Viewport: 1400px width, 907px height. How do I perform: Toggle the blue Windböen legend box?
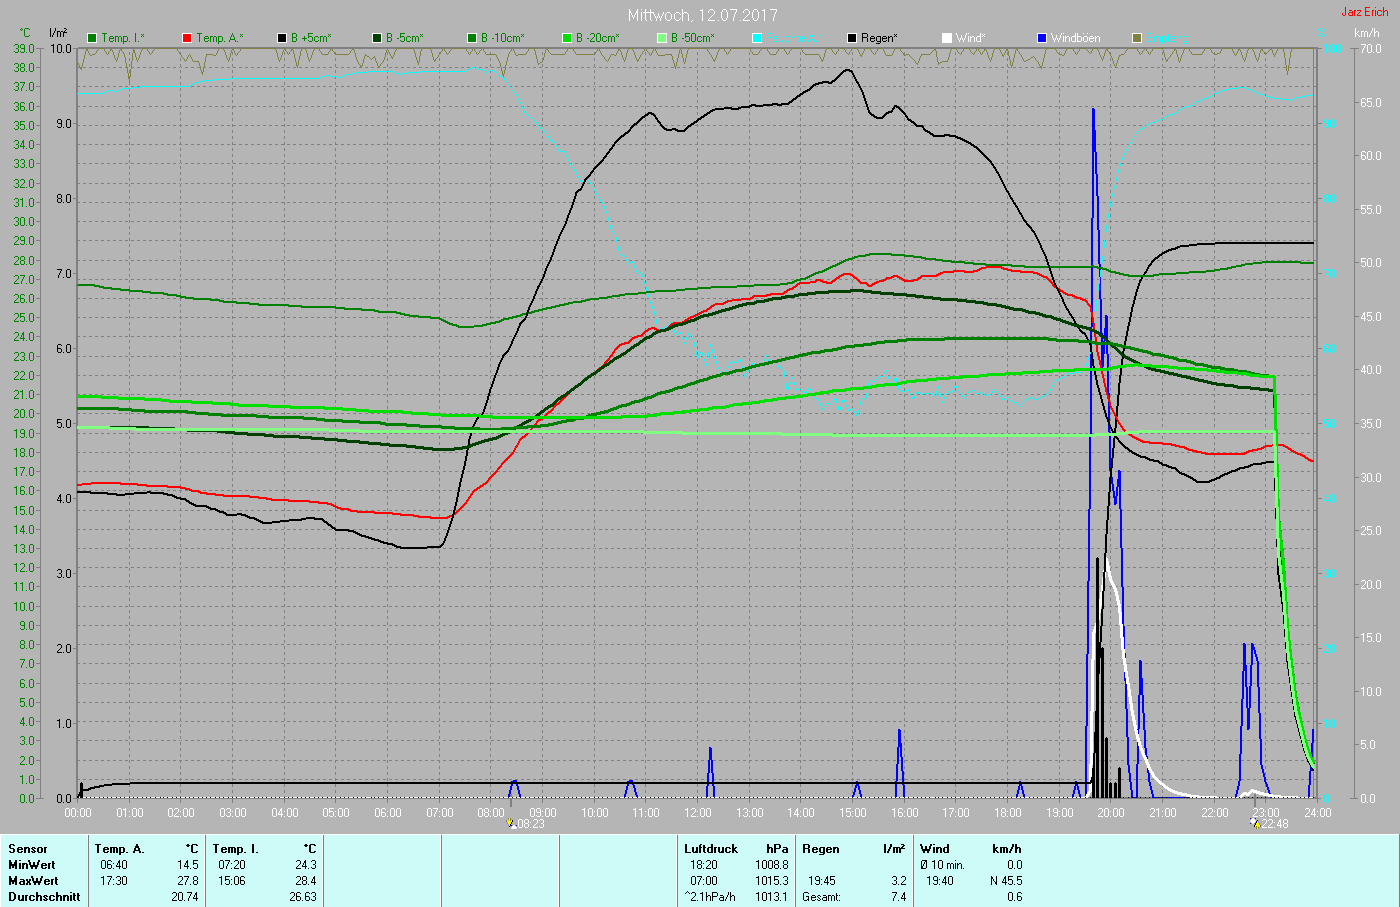click(x=1042, y=38)
